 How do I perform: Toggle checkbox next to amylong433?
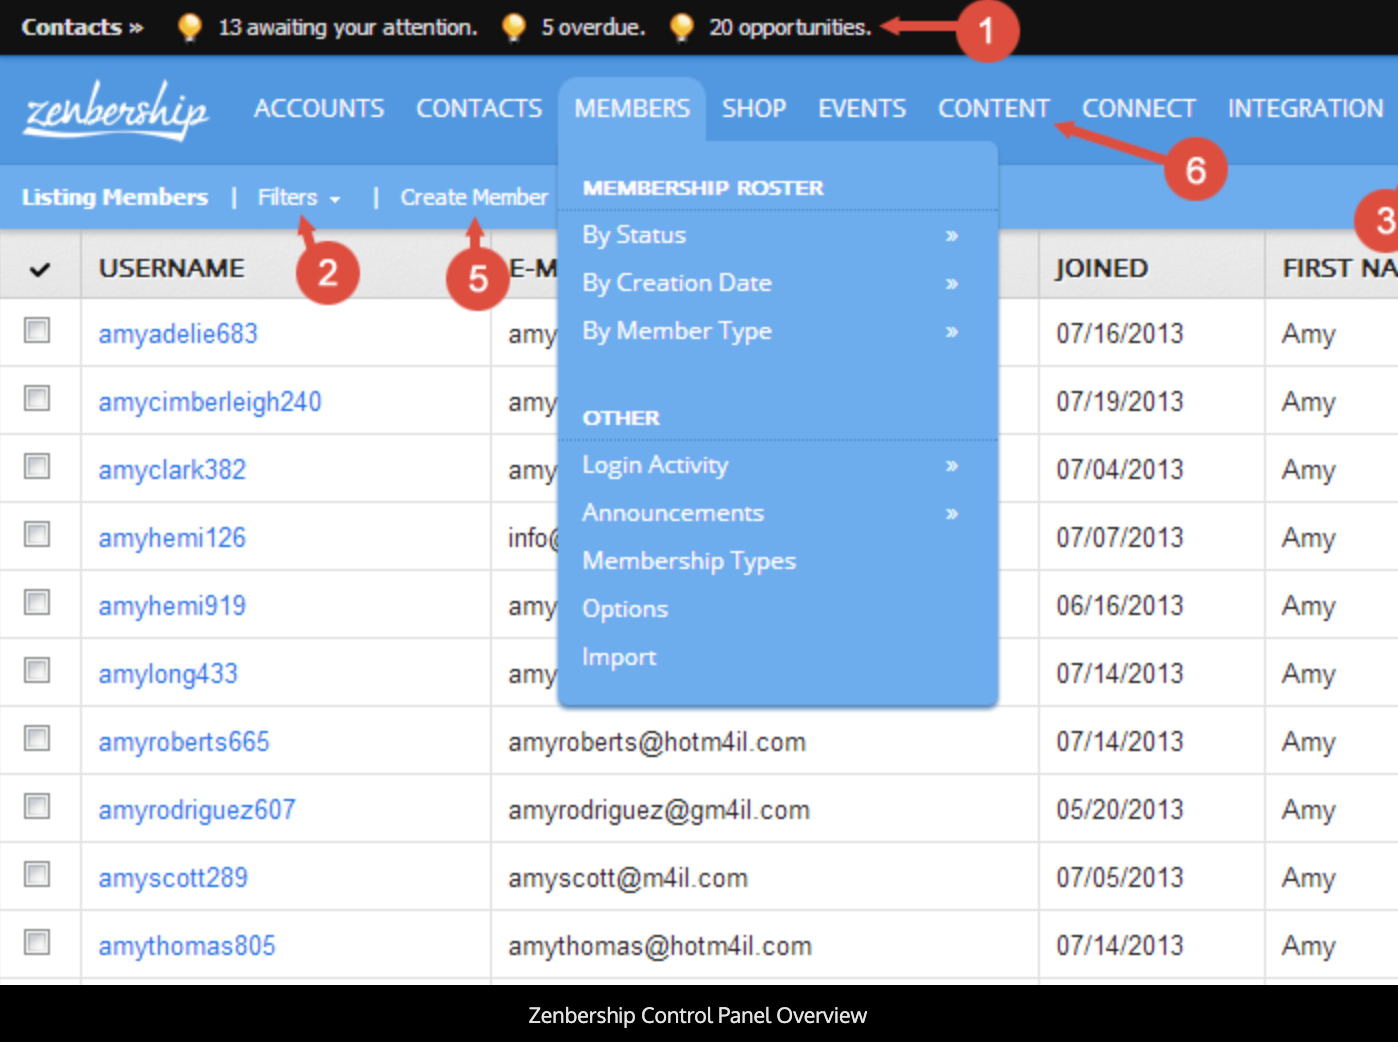(x=37, y=670)
